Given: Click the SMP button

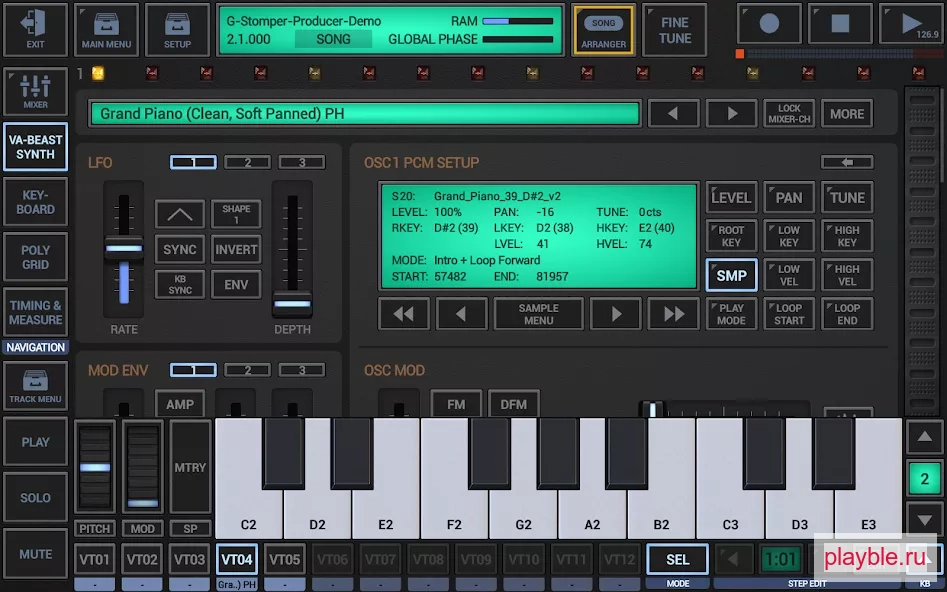Looking at the screenshot, I should (731, 275).
